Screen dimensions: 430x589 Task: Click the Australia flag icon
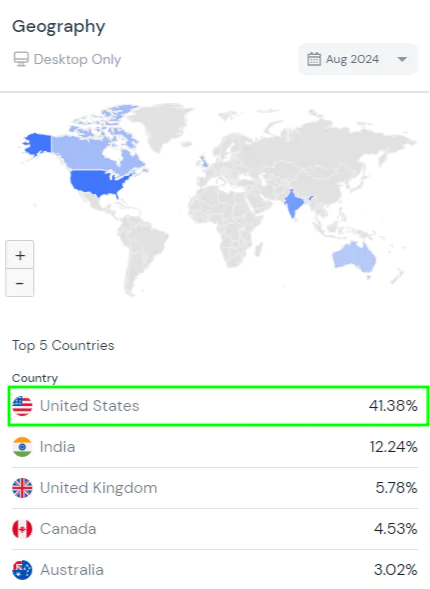22,570
